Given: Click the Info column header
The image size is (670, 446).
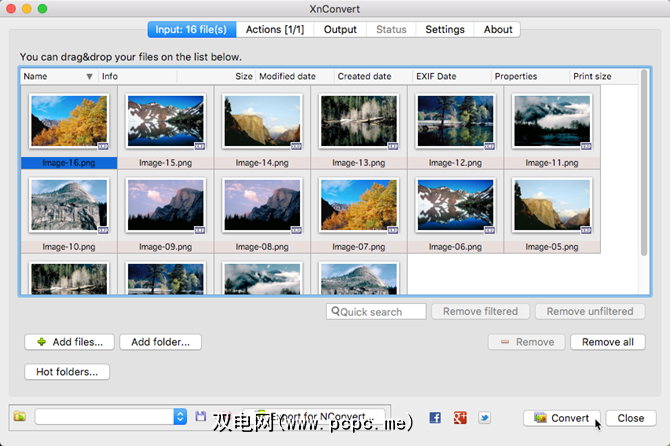Looking at the screenshot, I should (x=138, y=76).
